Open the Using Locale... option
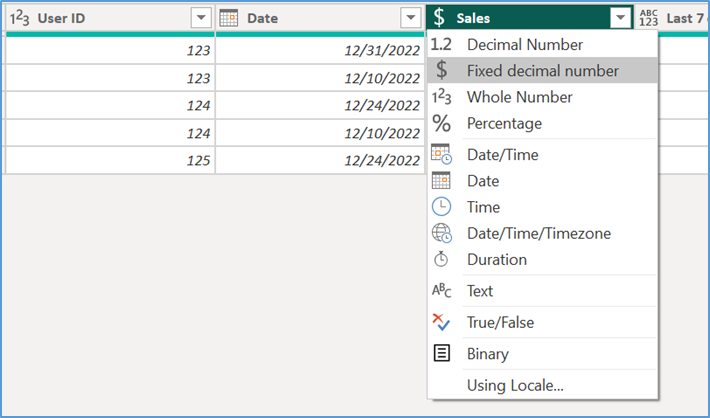 (542, 385)
